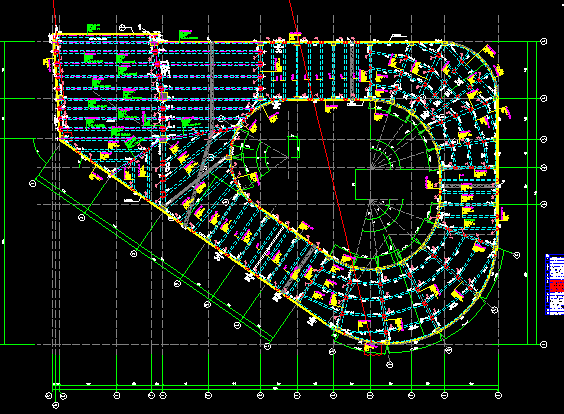Click the grid bubble at the lower-right end of the diagonal dimension line
This screenshot has height=414, width=564.
pyautogui.click(x=267, y=346)
